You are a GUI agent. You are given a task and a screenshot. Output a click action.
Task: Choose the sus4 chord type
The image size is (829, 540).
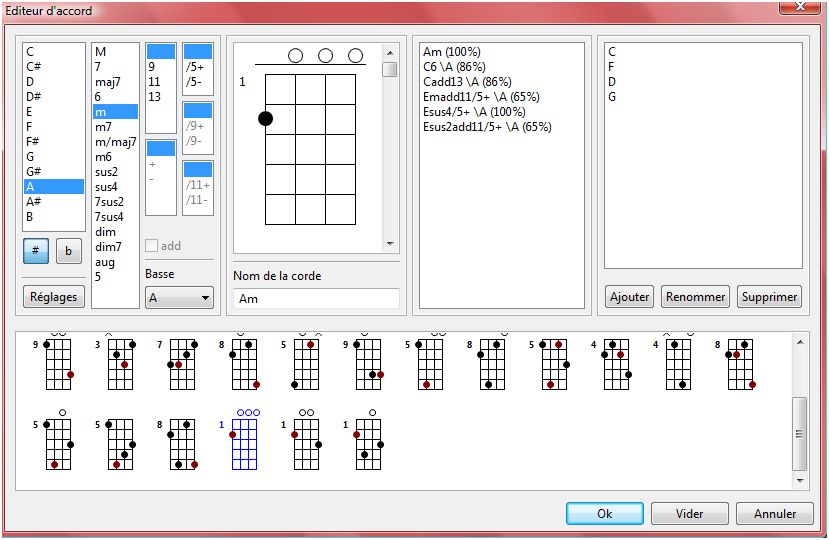106,187
